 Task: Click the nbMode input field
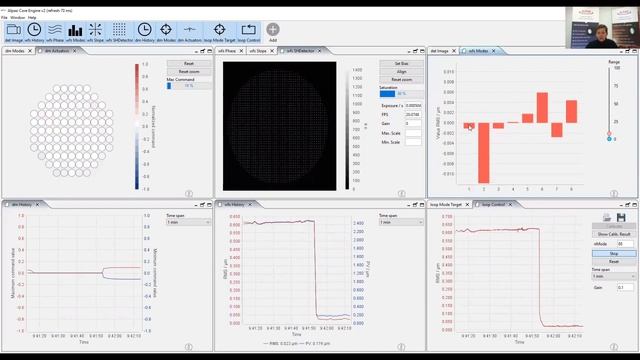click(x=625, y=244)
